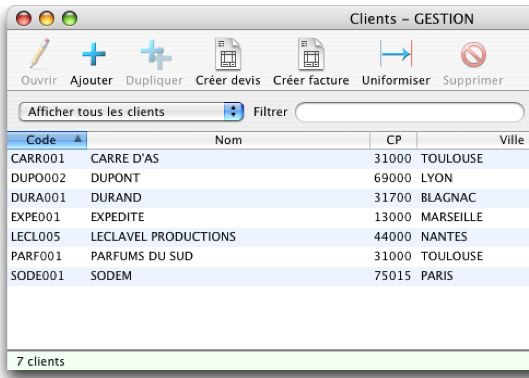Click the city MARSEILLE
Screen dimensions: 529x378
pyautogui.click(x=452, y=217)
